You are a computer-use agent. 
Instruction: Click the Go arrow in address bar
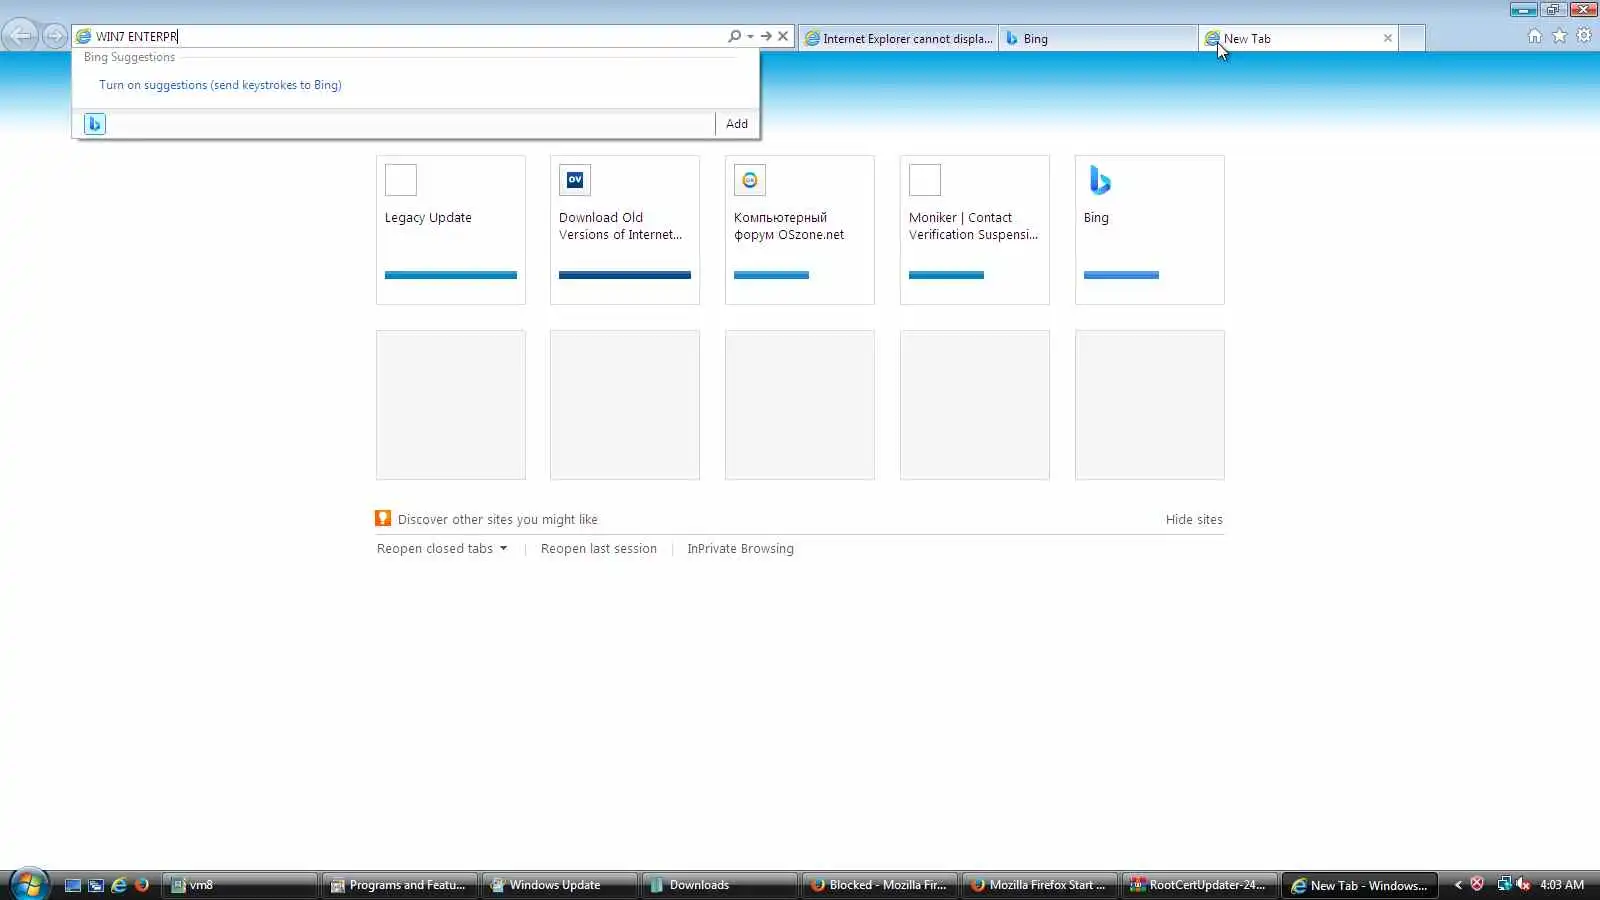pos(766,36)
